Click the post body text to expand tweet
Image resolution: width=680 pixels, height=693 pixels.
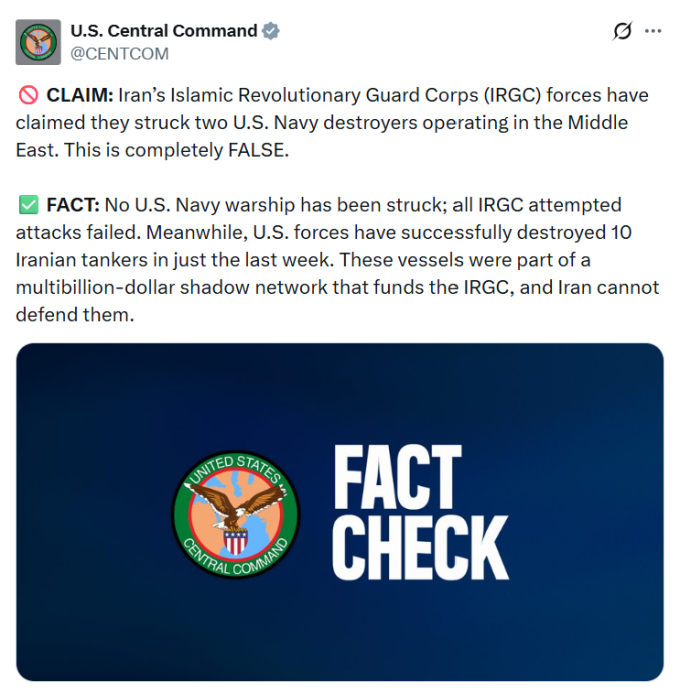pyautogui.click(x=338, y=205)
